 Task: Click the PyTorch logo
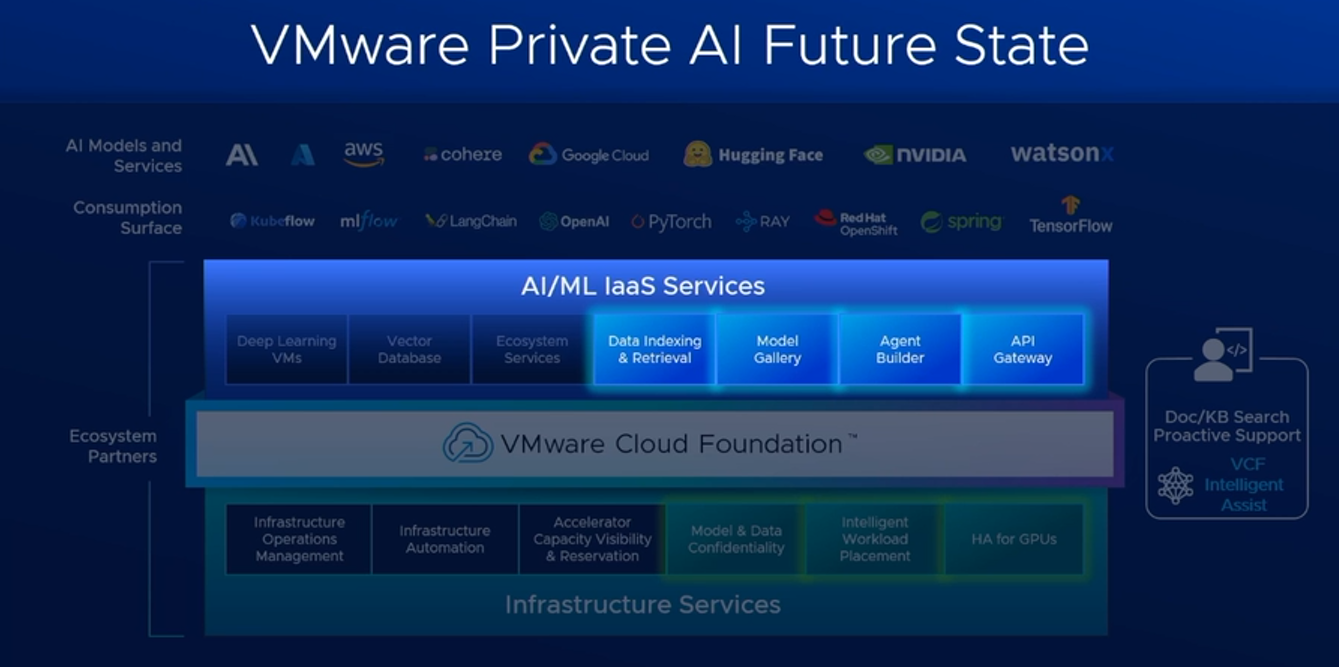pyautogui.click(x=671, y=222)
